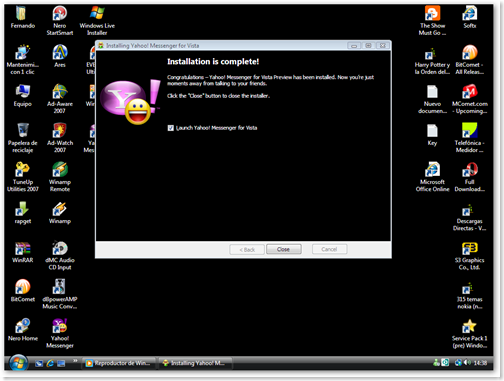
Task: Click the Back button in the installer
Action: 247,249
